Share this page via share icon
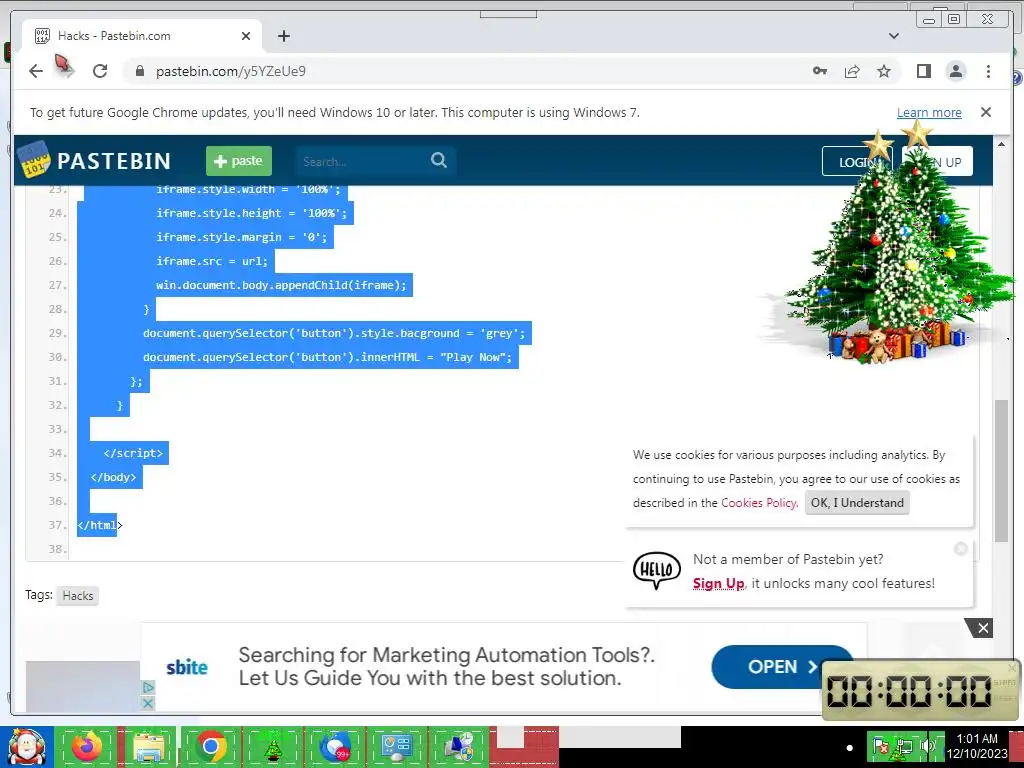Image resolution: width=1024 pixels, height=768 pixels. coord(852,71)
